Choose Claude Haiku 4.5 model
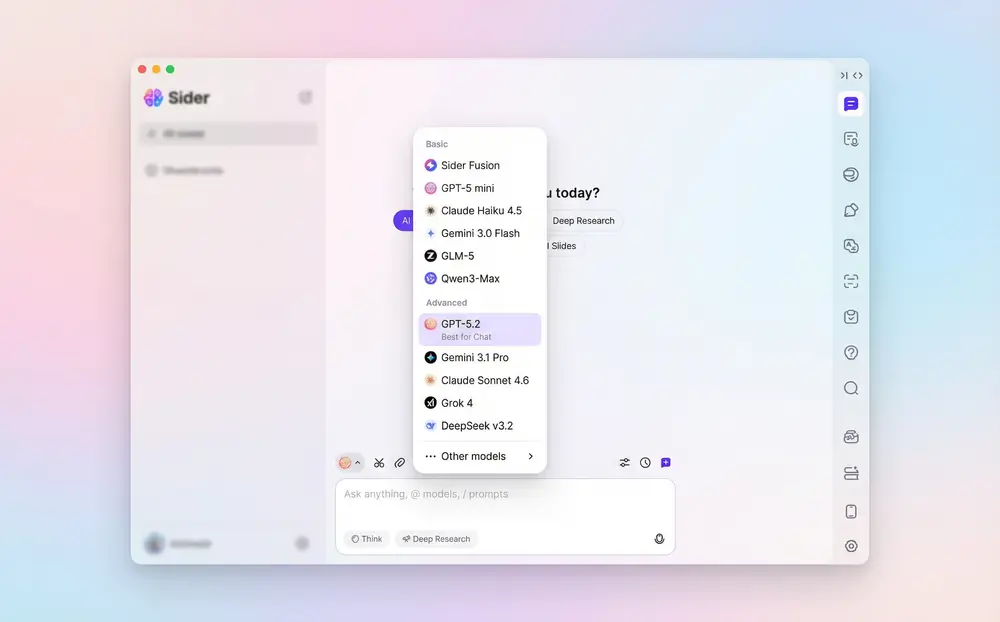This screenshot has height=622, width=1000. [x=480, y=211]
